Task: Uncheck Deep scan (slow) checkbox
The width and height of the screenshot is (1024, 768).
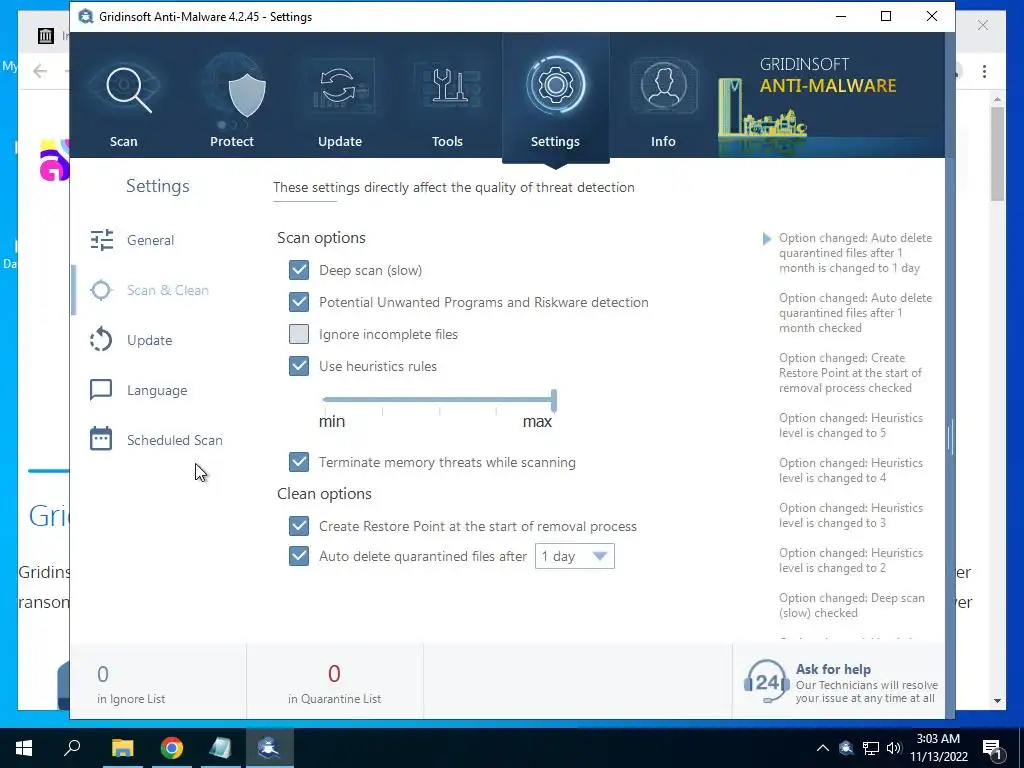Action: pos(299,270)
